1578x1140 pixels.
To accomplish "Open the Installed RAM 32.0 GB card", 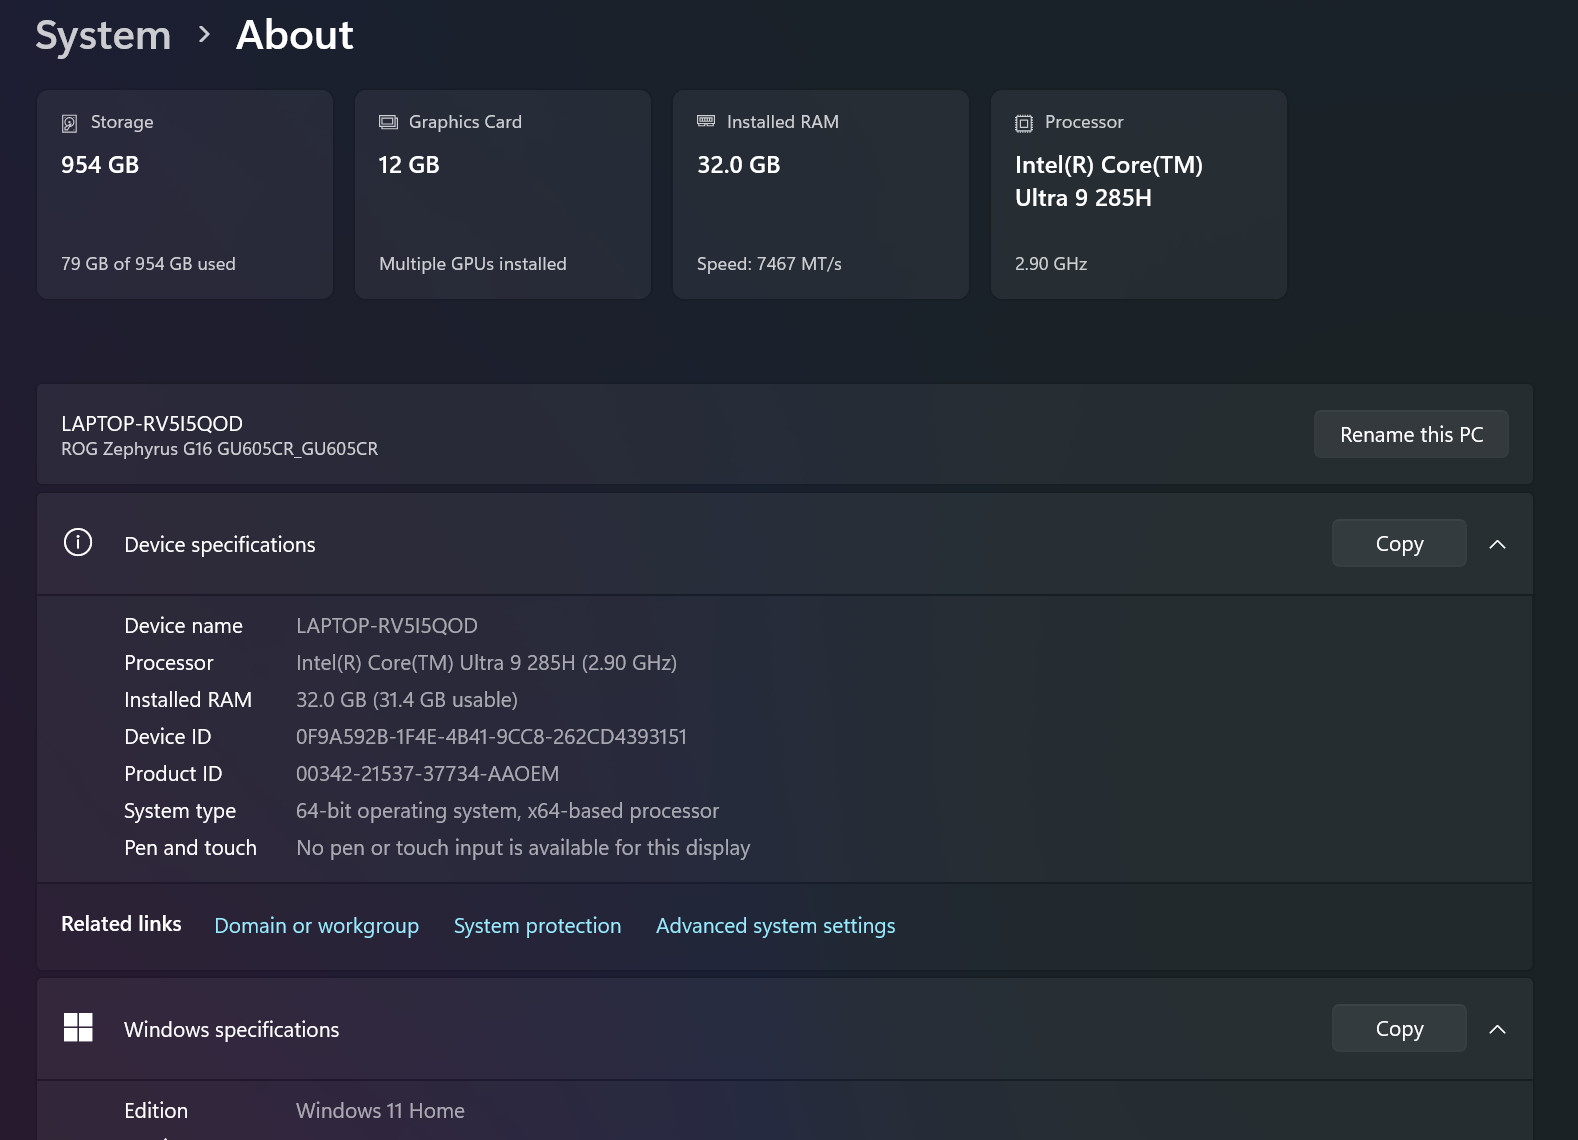I will pyautogui.click(x=821, y=194).
